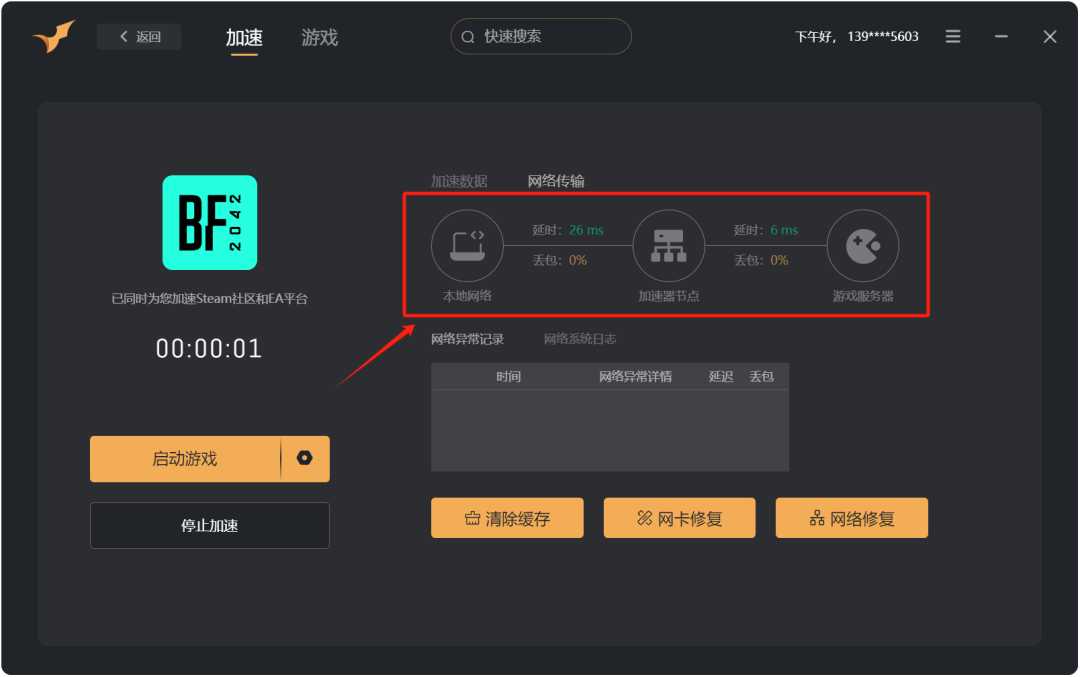Click the 丢包 column header
The height and width of the screenshot is (677, 1080).
point(762,377)
